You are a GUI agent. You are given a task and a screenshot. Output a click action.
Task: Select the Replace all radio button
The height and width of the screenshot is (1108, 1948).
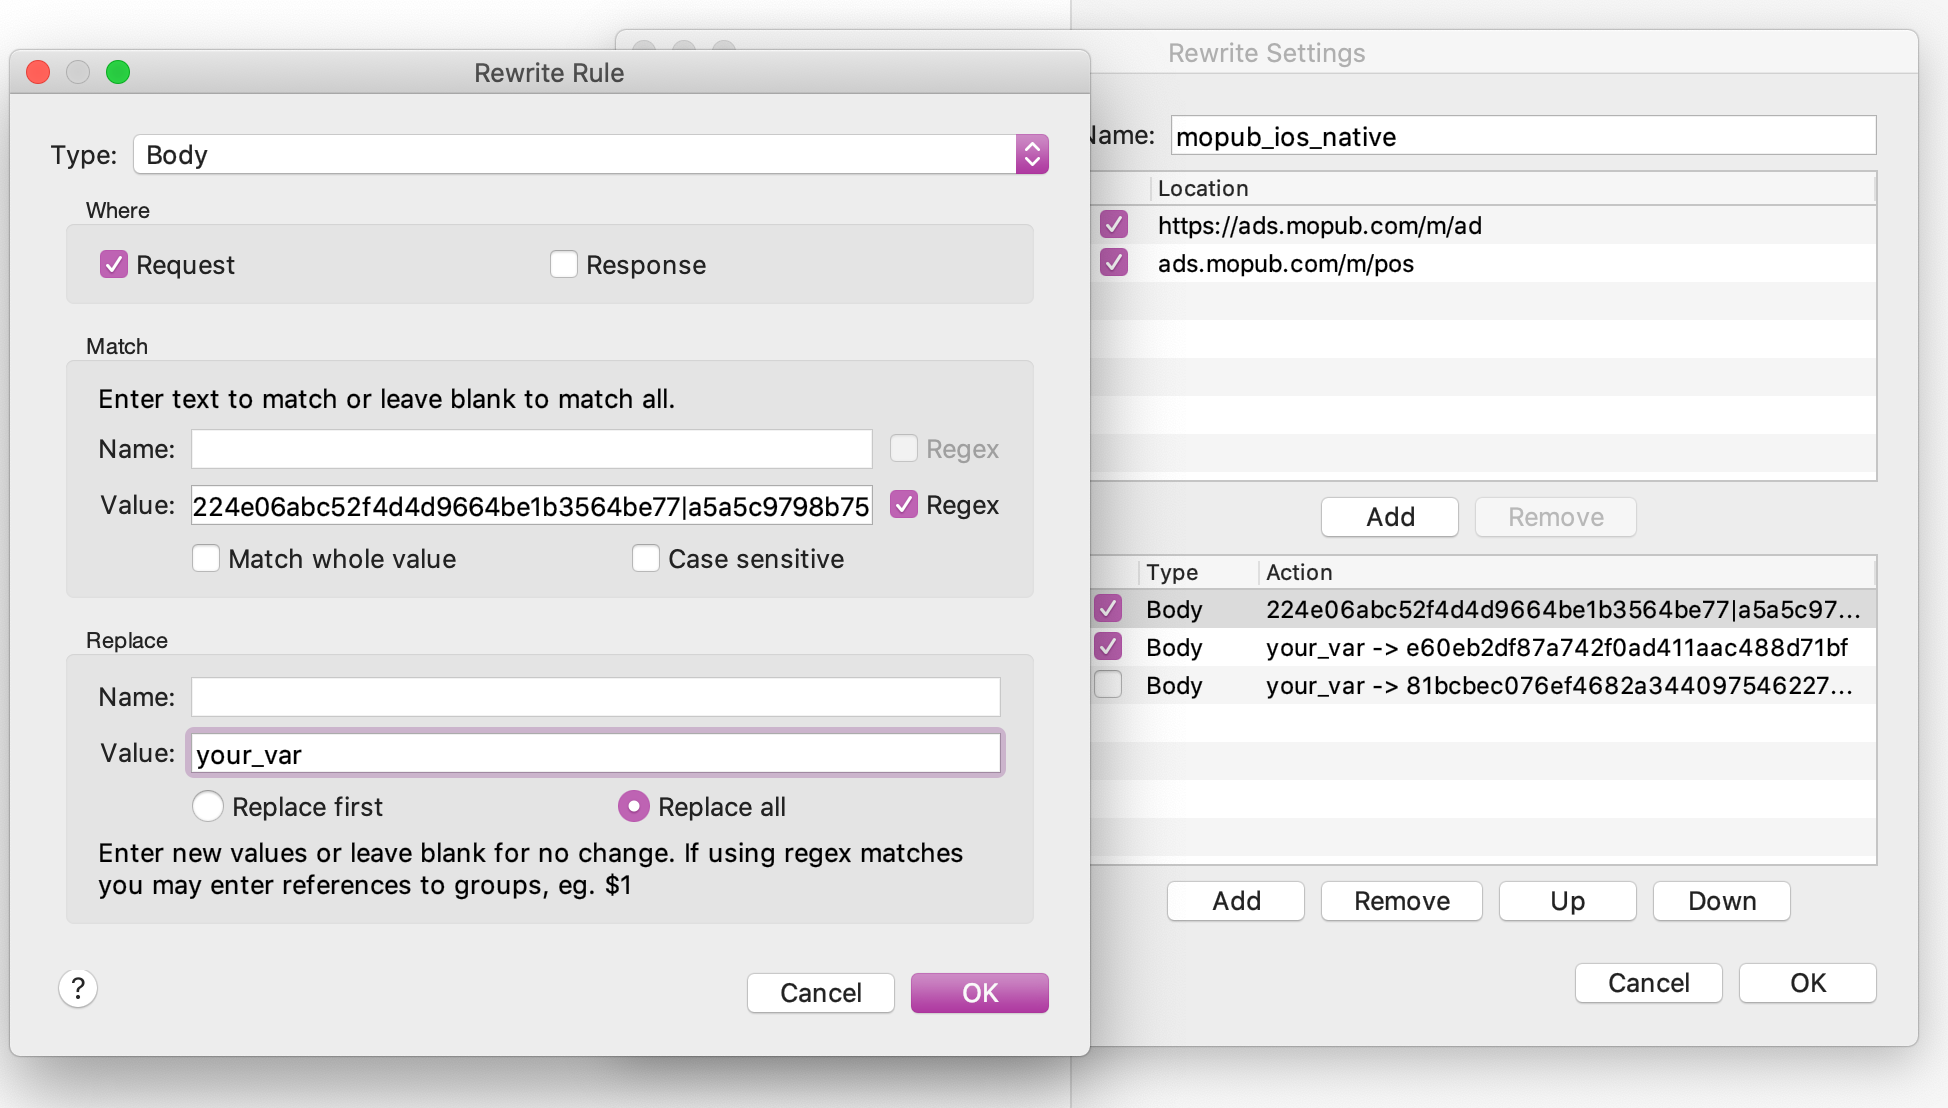coord(634,806)
